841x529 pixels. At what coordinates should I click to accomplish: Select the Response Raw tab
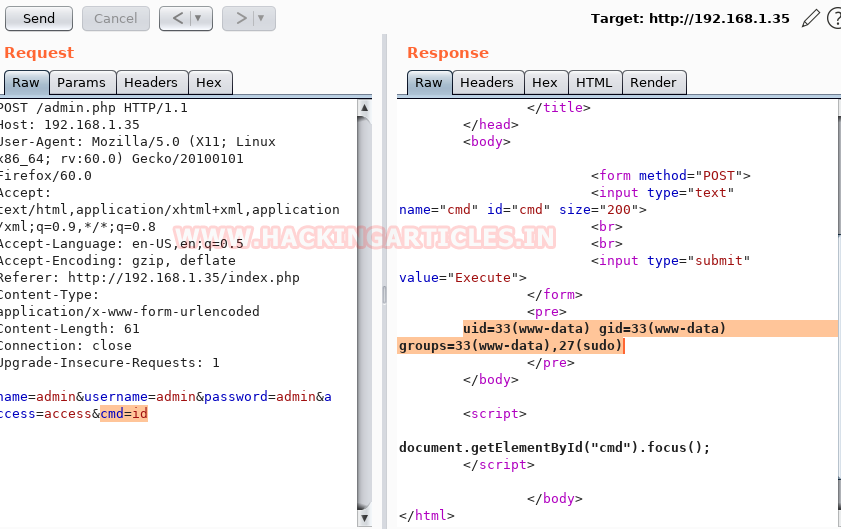(x=429, y=83)
